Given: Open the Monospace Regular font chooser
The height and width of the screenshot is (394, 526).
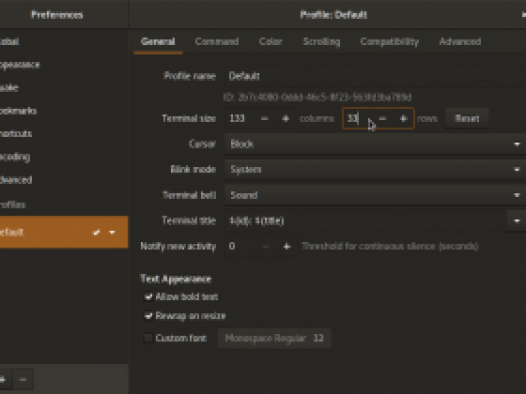Looking at the screenshot, I should pyautogui.click(x=274, y=338).
